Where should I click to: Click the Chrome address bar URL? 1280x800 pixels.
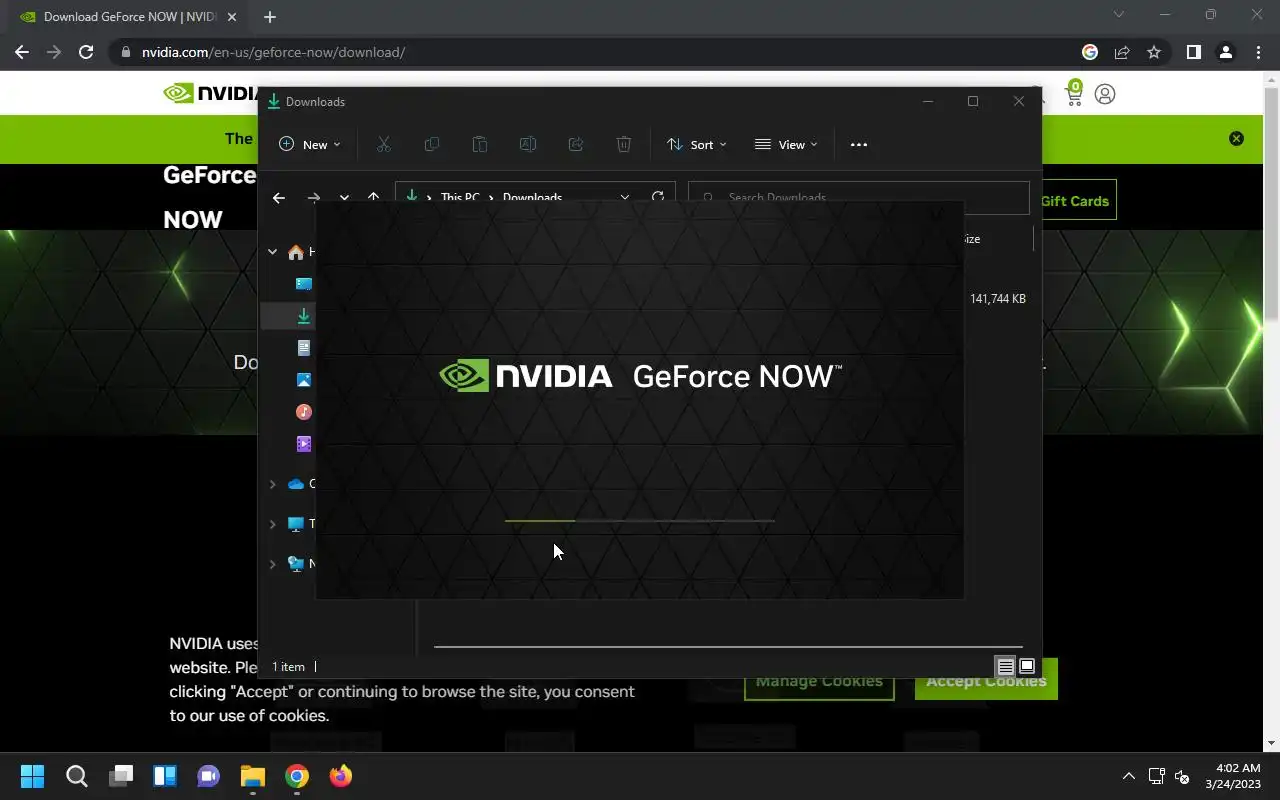[x=273, y=52]
